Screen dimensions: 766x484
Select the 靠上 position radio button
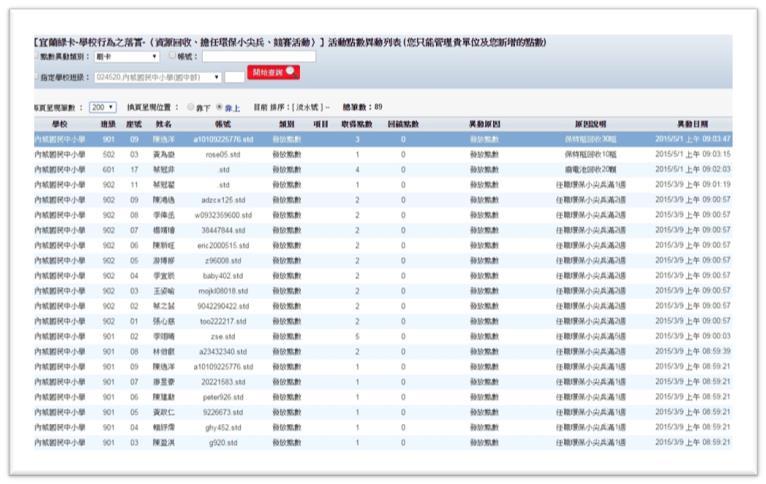coord(220,106)
